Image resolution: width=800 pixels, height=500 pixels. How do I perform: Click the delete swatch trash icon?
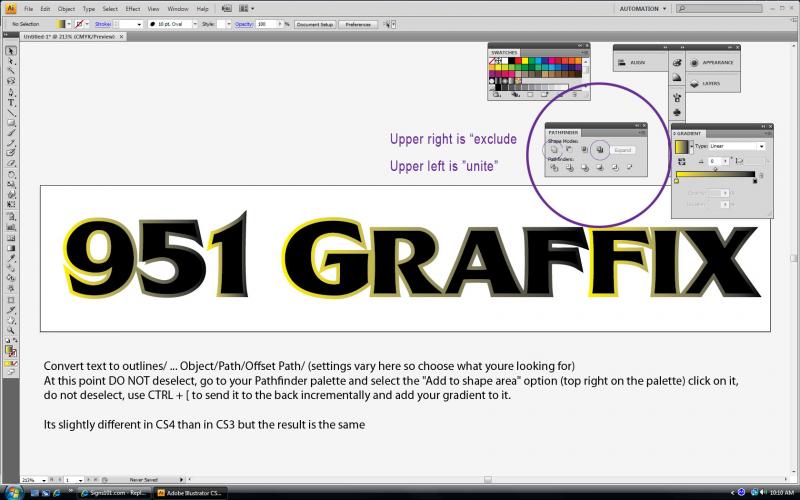[574, 94]
